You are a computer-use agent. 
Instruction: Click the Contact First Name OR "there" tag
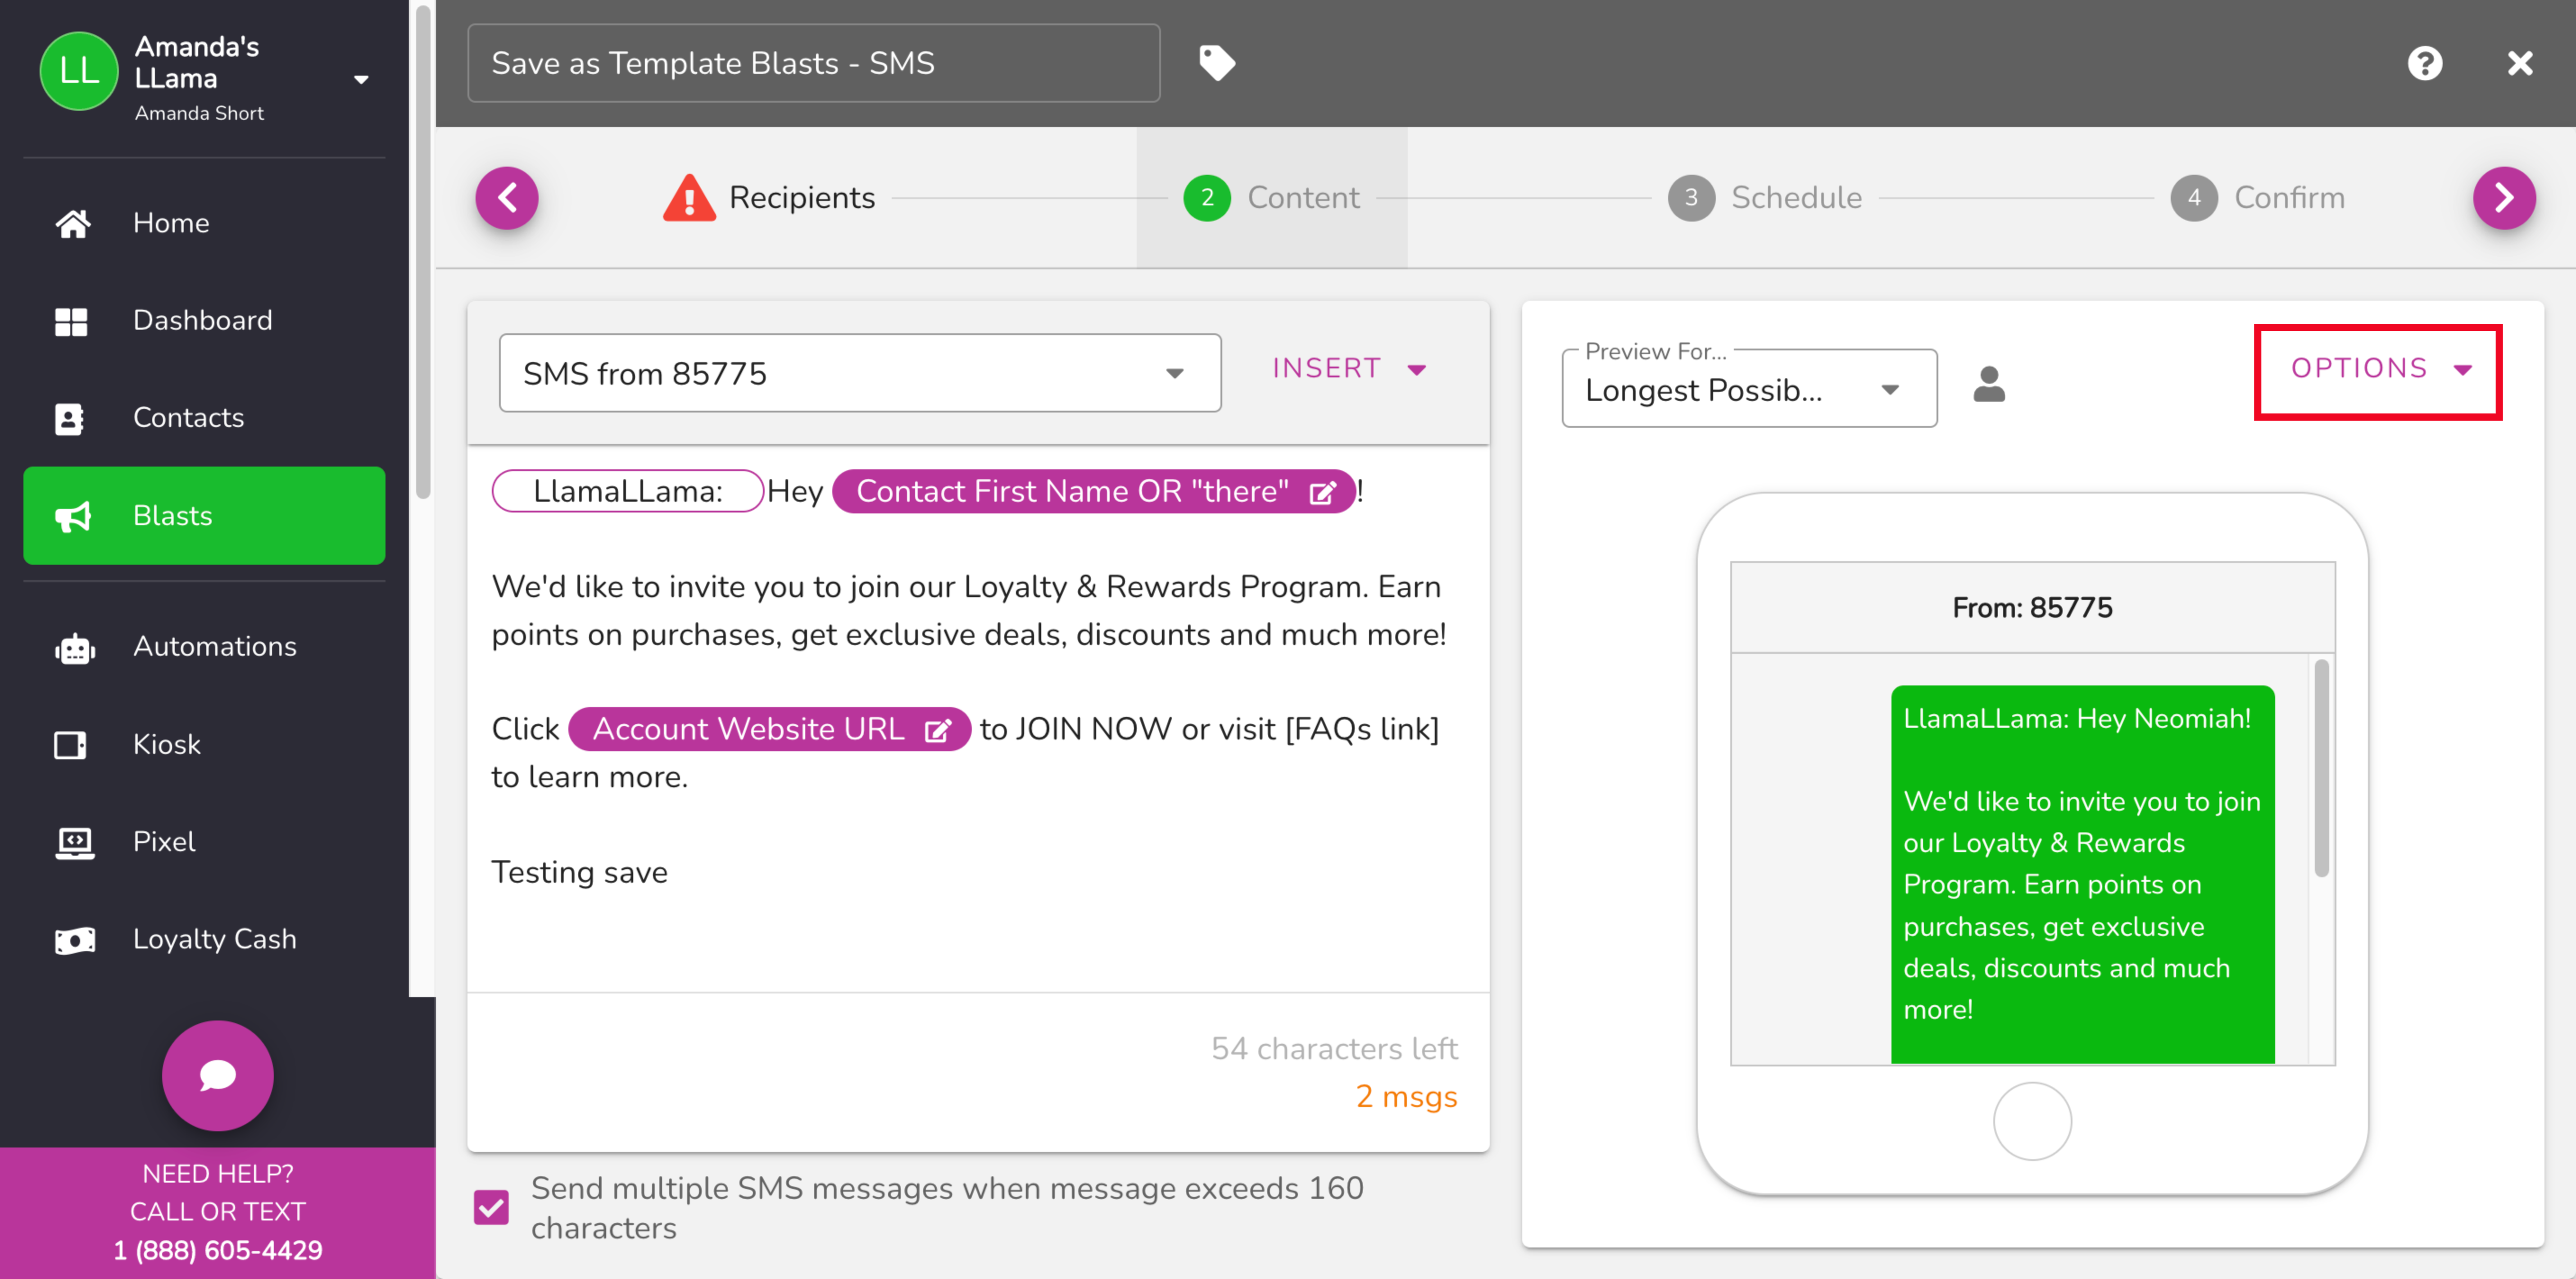(1094, 492)
